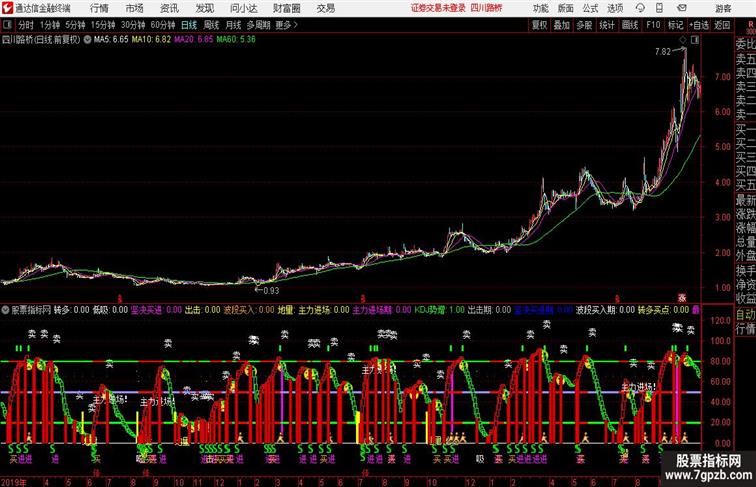Click the diamond icon at the chart's top right
The width and height of the screenshot is (756, 487).
[x=683, y=40]
